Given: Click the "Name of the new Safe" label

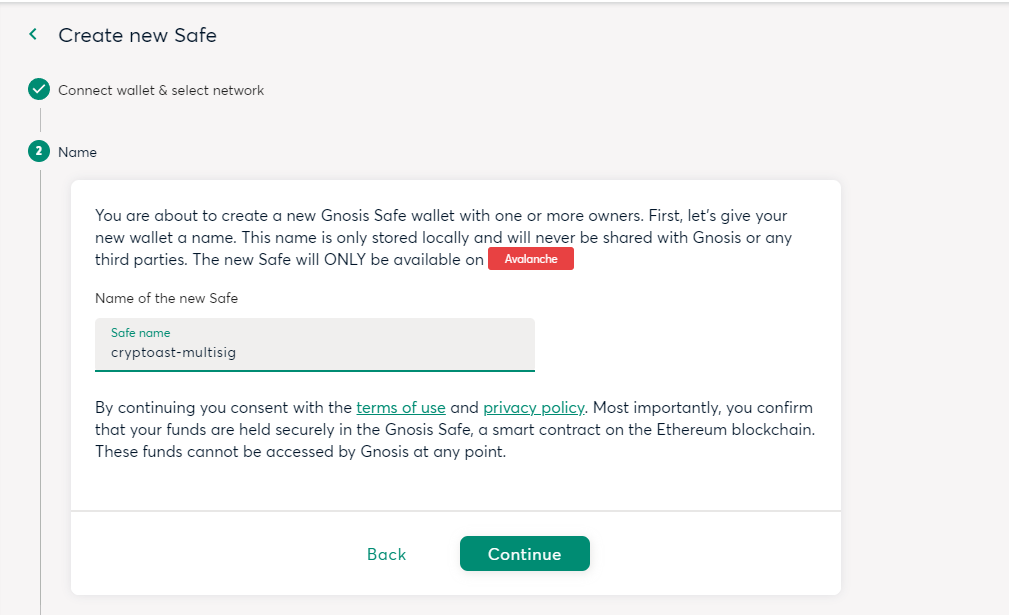Looking at the screenshot, I should (166, 298).
